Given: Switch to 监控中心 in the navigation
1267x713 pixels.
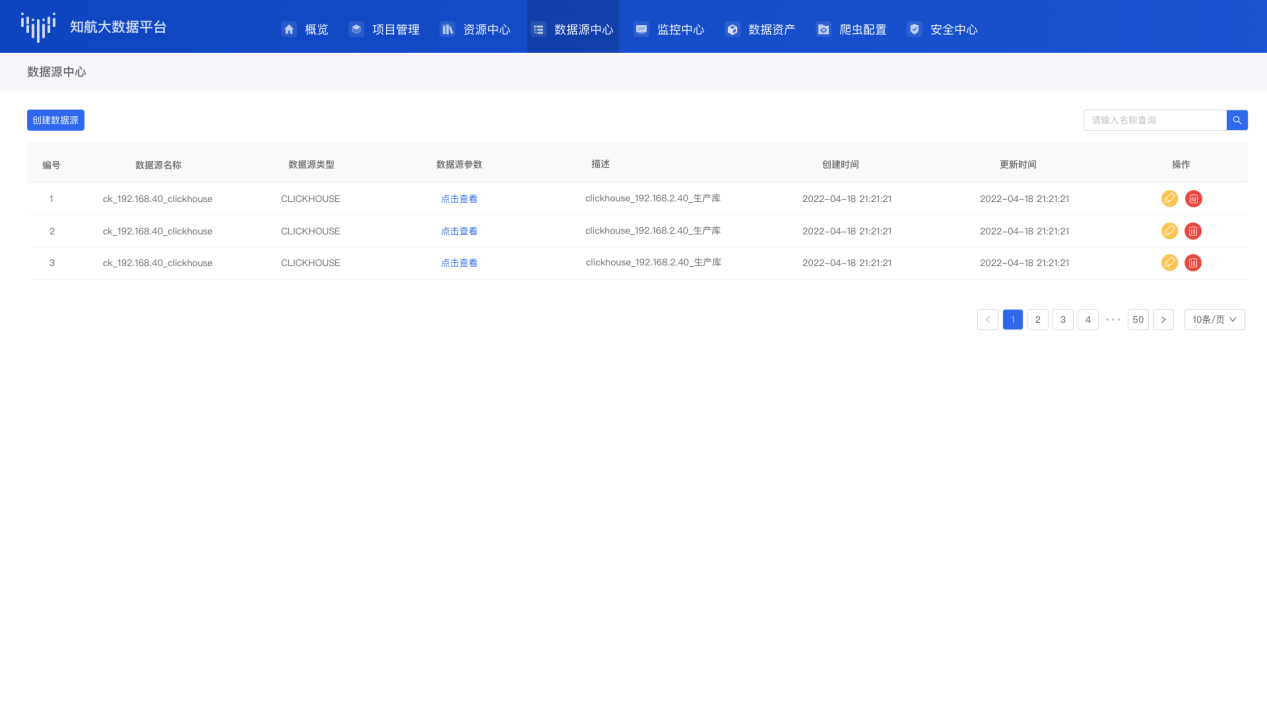Looking at the screenshot, I should click(669, 30).
